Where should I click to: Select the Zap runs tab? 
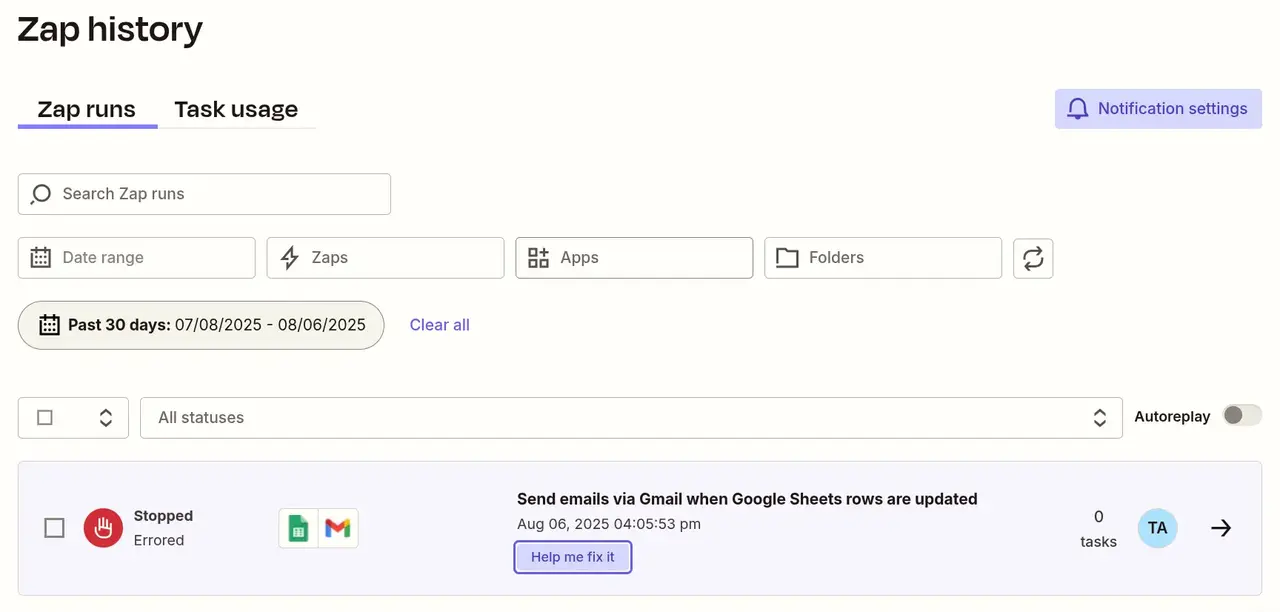[x=87, y=109]
